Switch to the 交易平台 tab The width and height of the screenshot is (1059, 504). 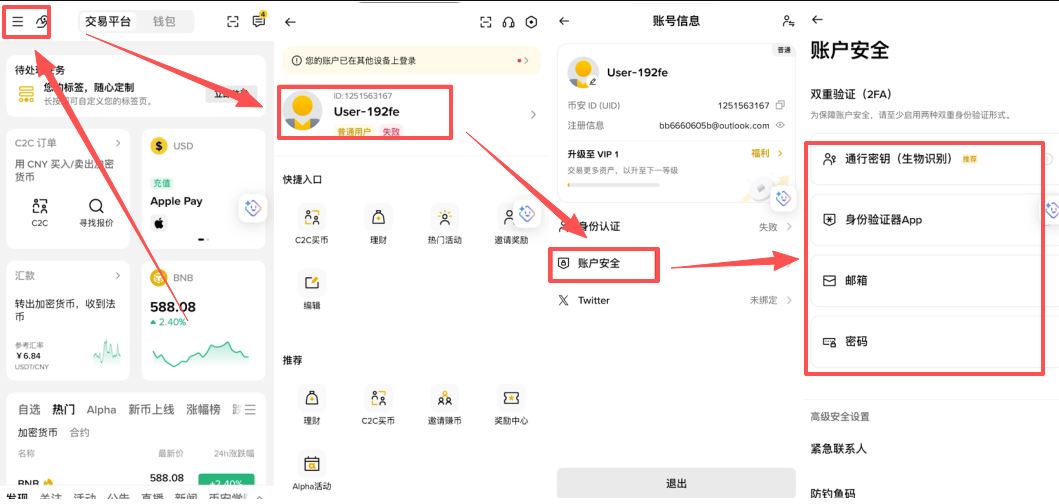pyautogui.click(x=108, y=22)
